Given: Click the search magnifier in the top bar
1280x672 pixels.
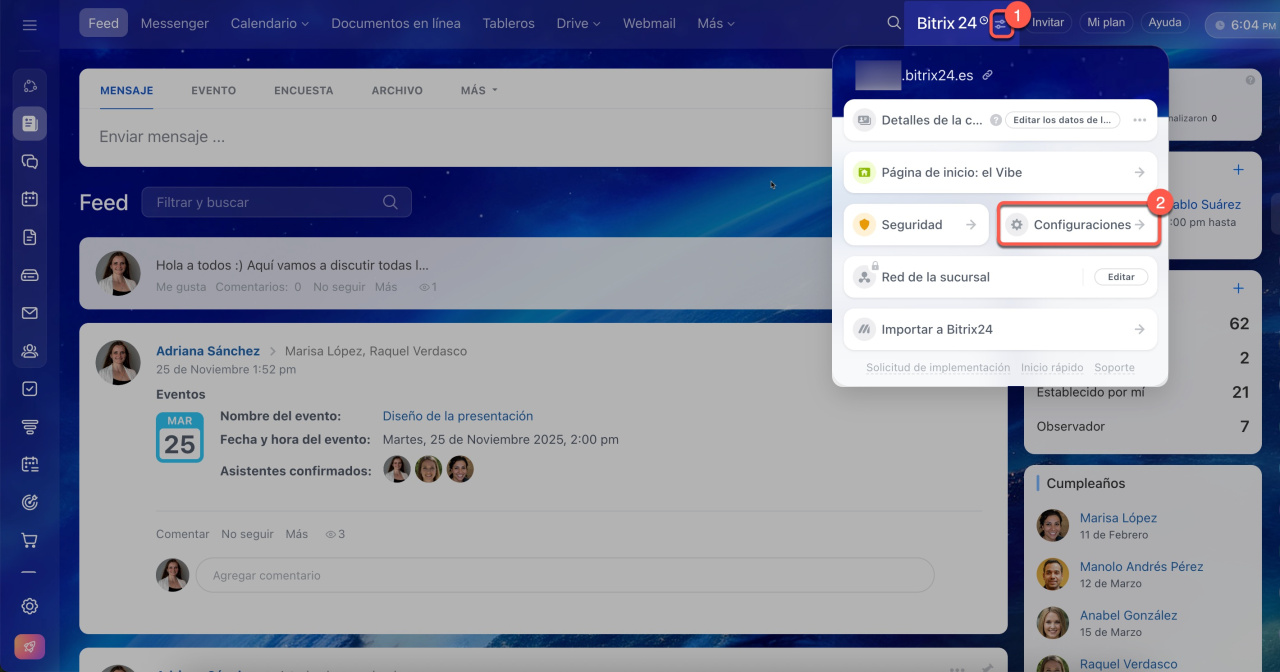Looking at the screenshot, I should tap(894, 23).
